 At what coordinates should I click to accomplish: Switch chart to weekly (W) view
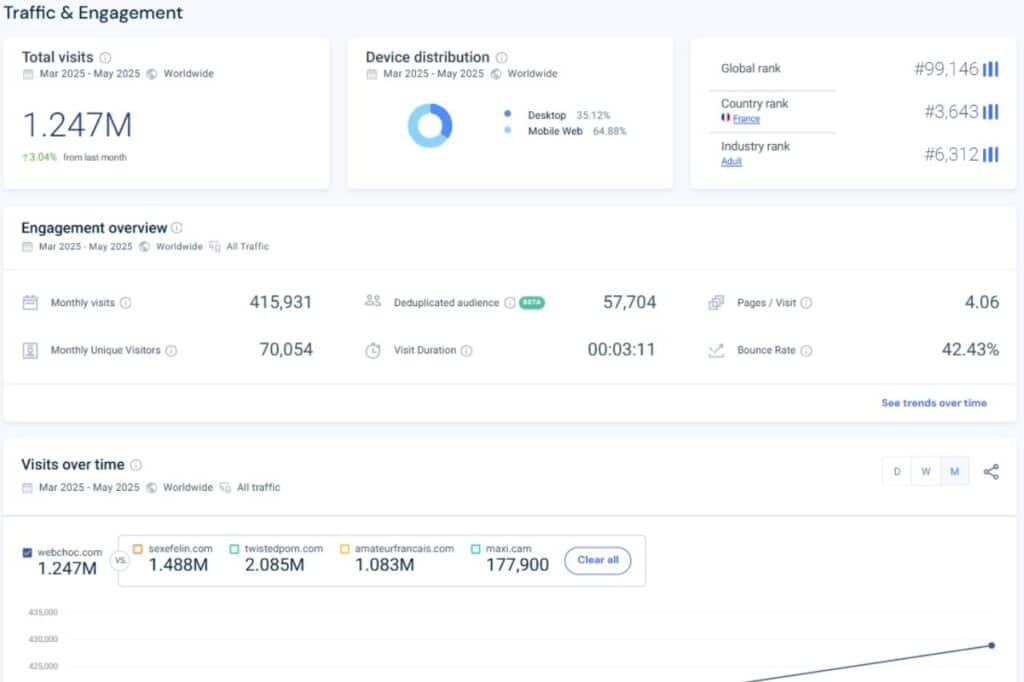click(925, 471)
